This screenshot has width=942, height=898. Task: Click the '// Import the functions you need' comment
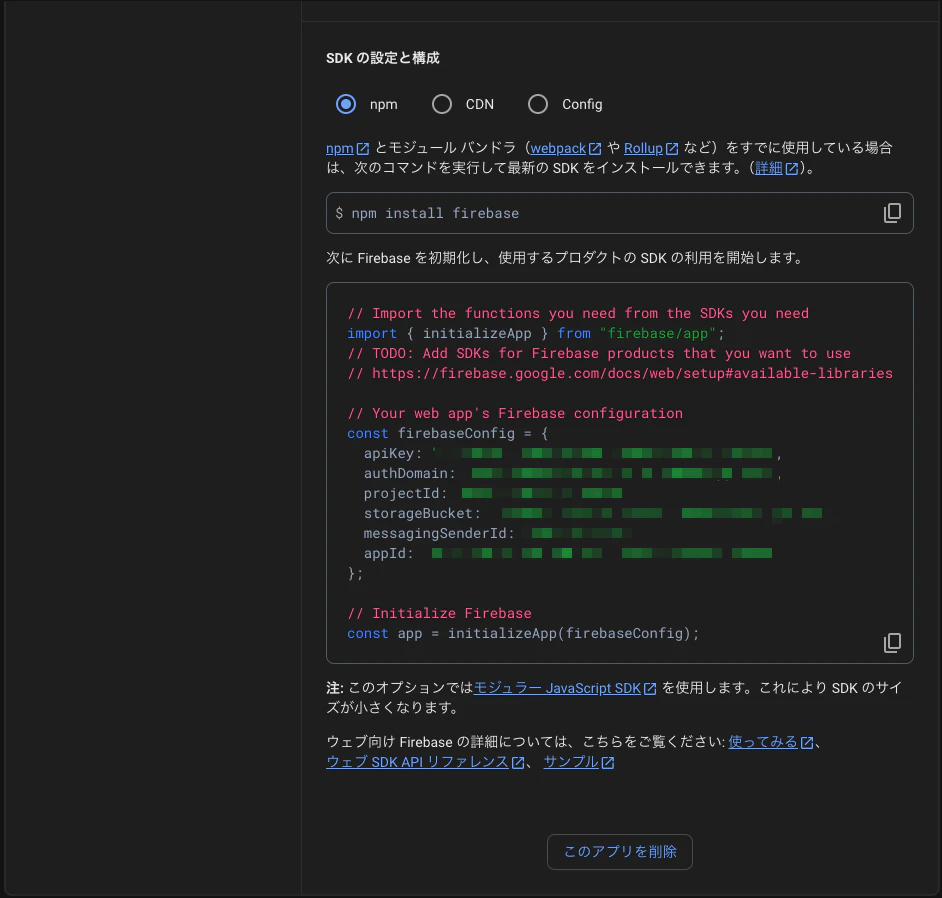tap(578, 314)
